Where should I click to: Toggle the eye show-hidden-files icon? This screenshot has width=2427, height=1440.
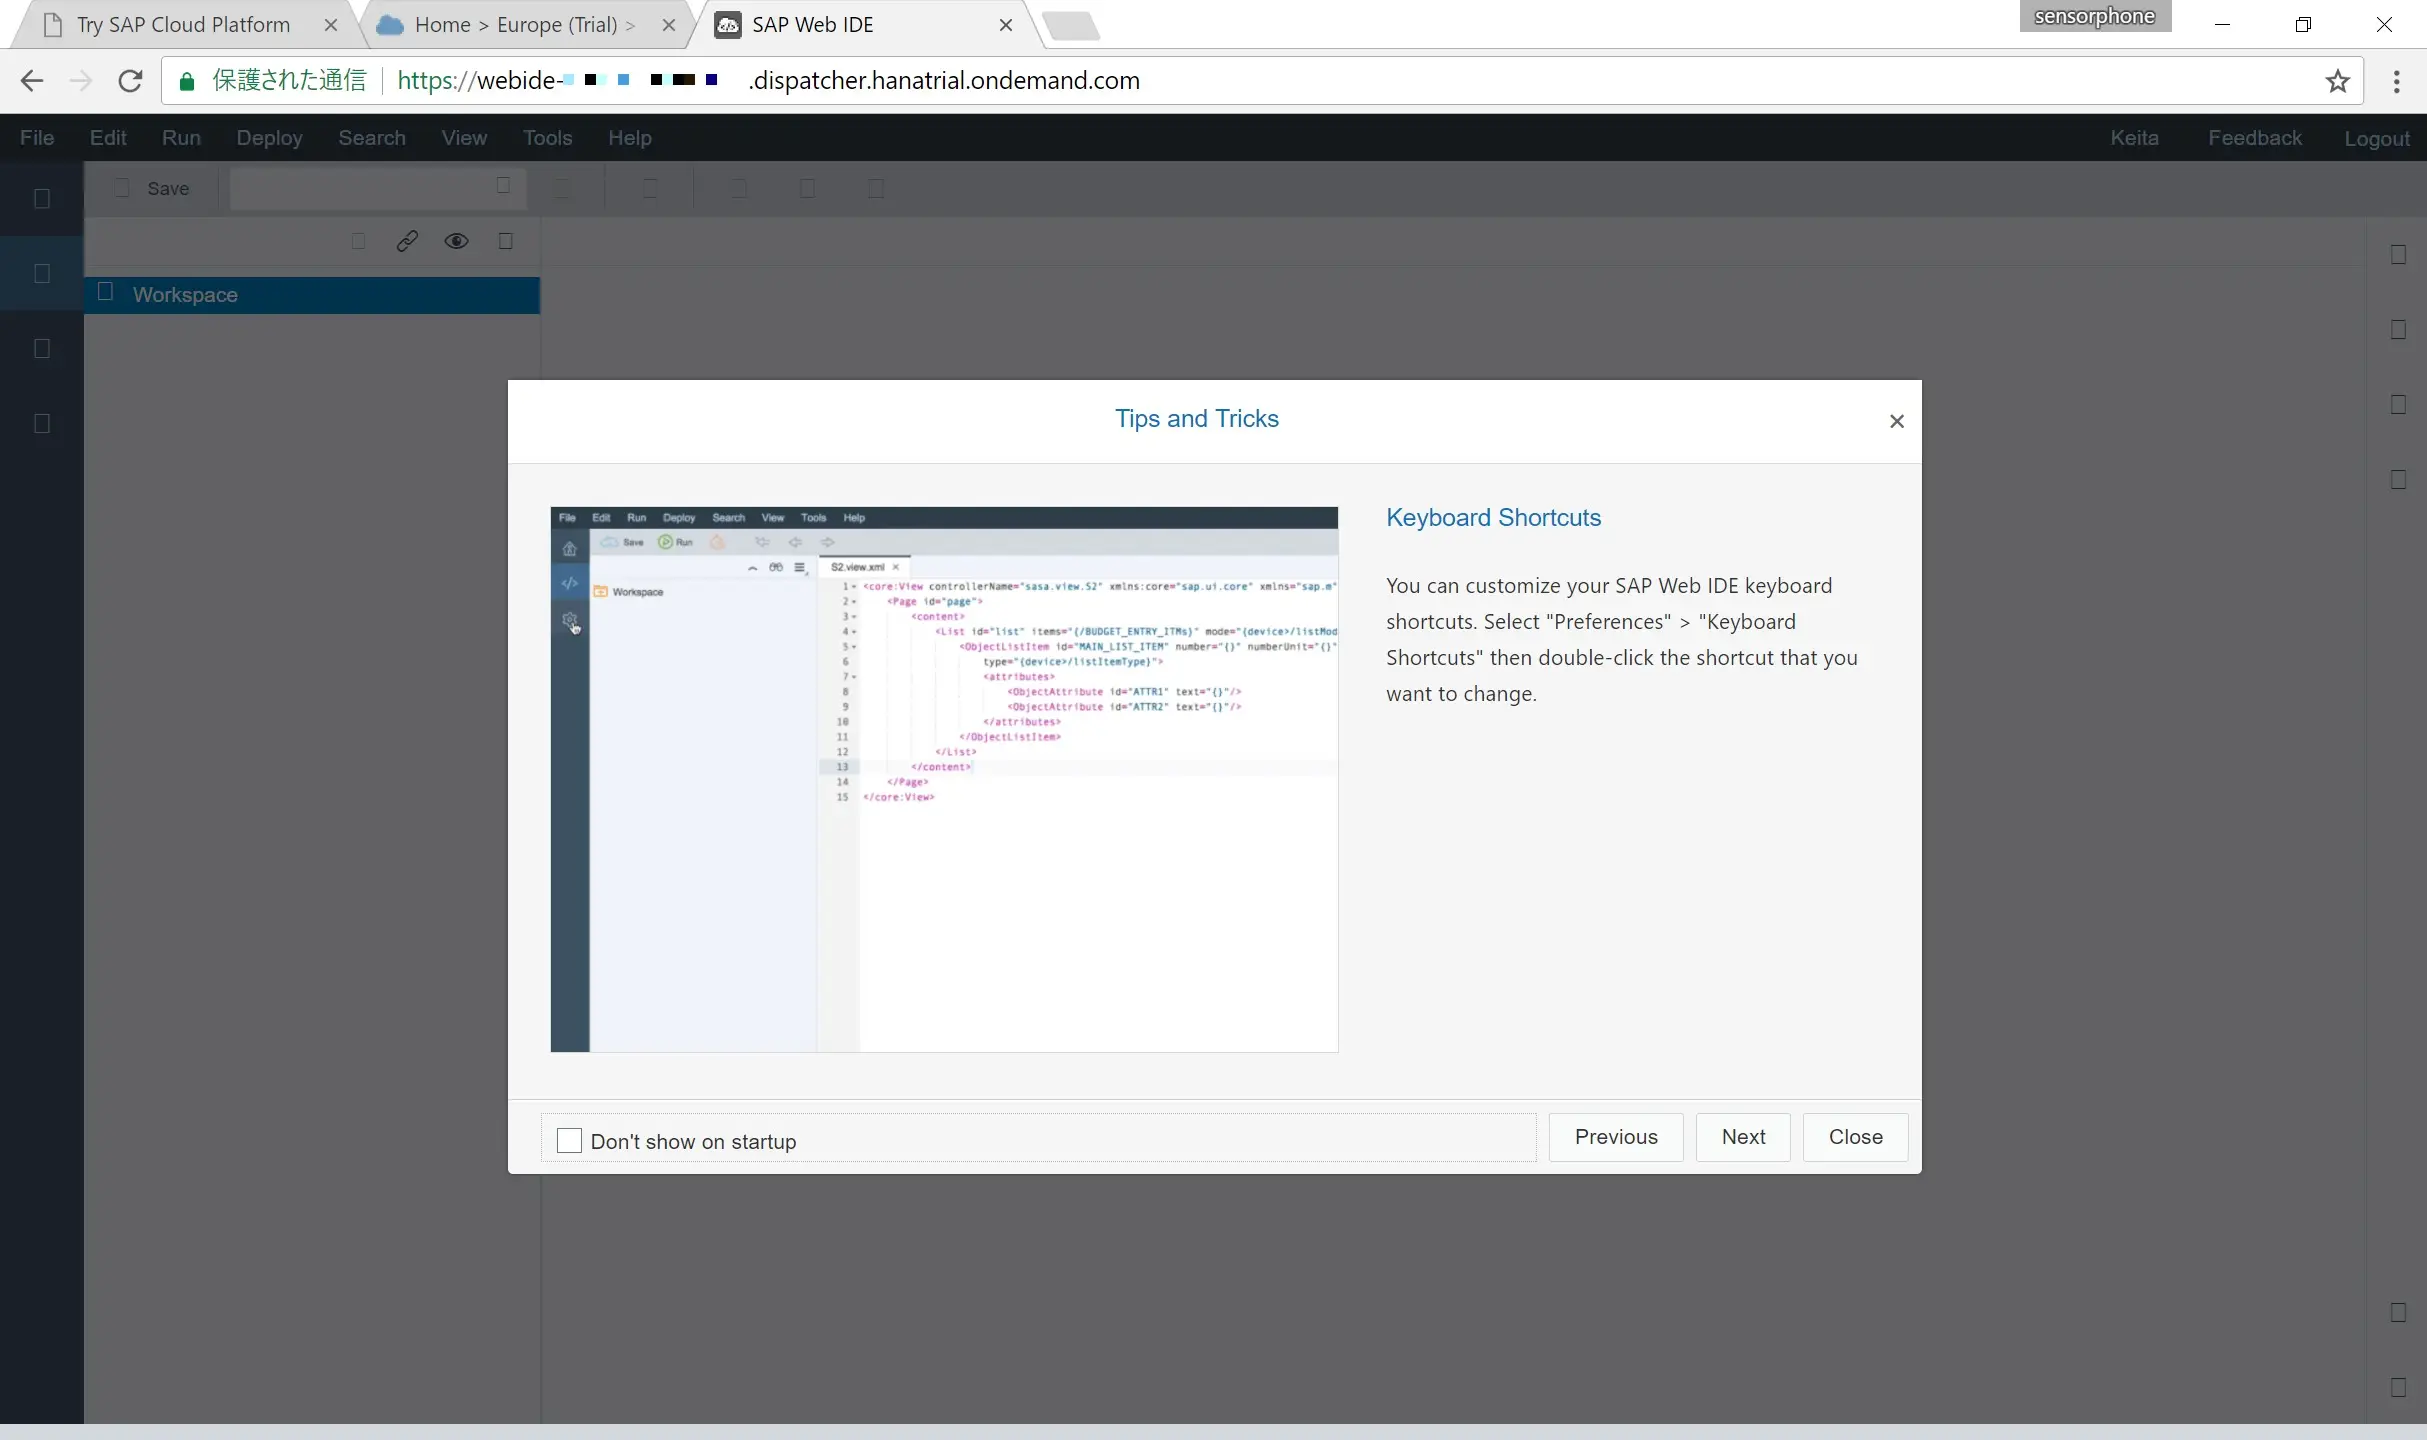click(456, 241)
